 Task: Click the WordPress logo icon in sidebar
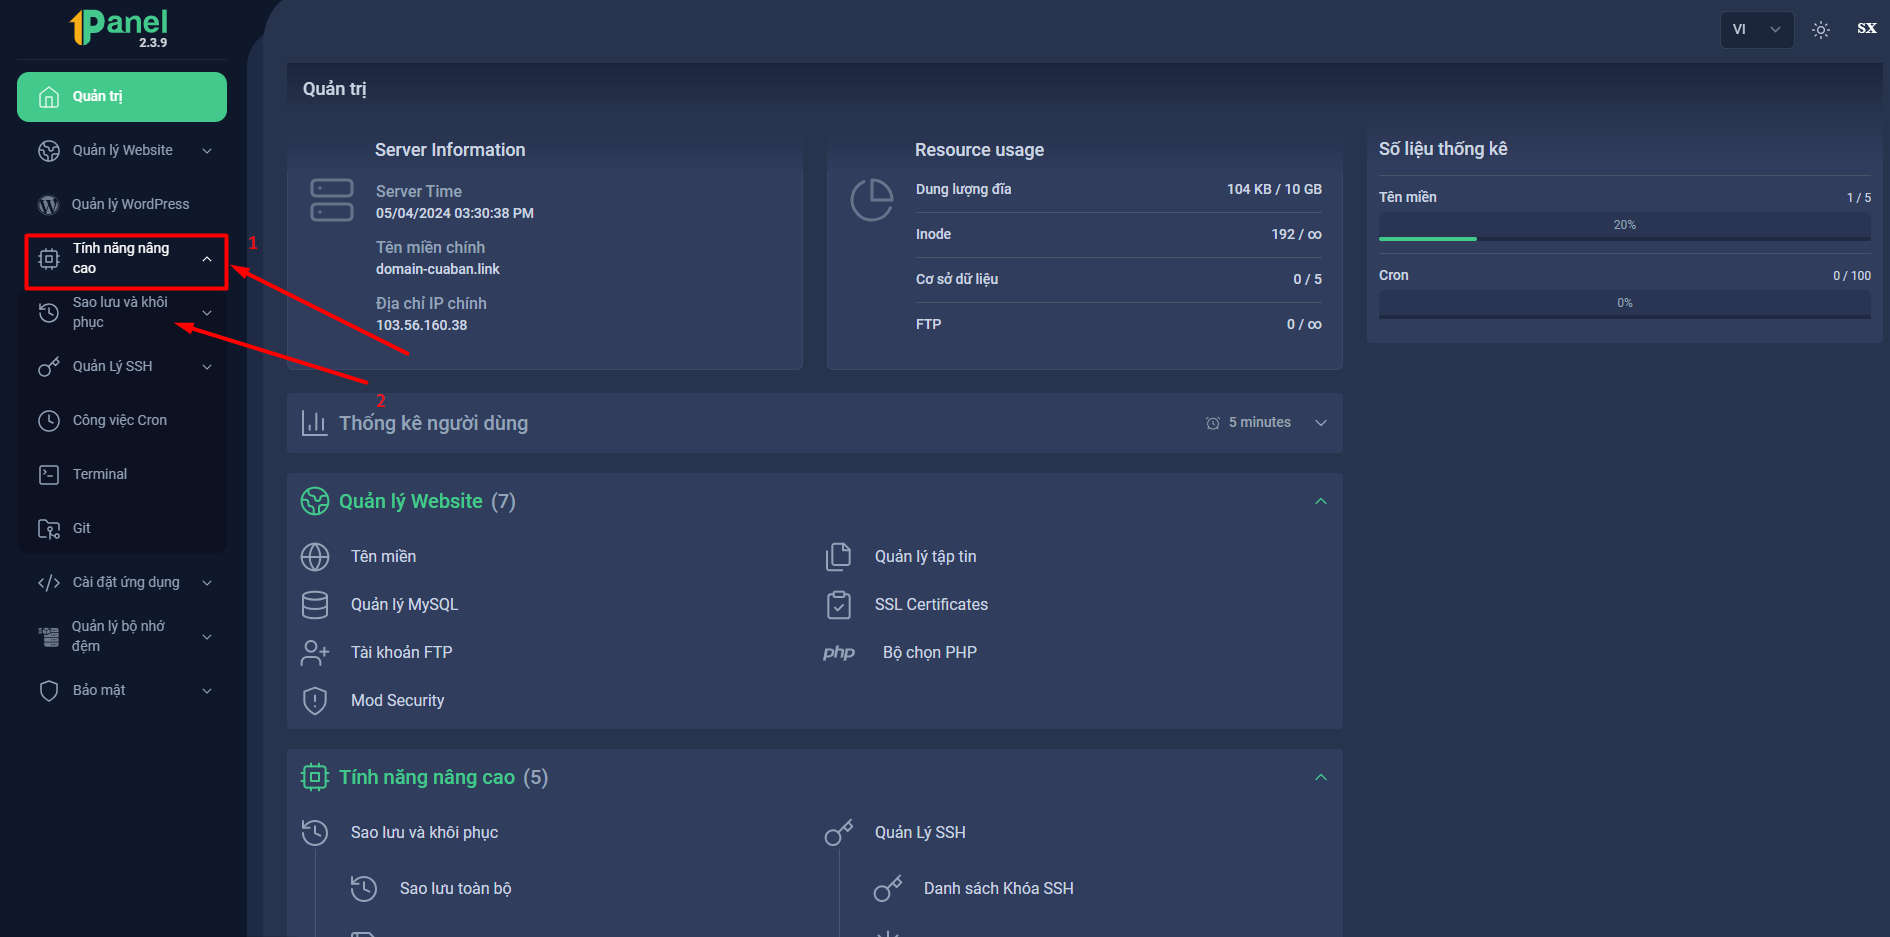pyautogui.click(x=49, y=205)
